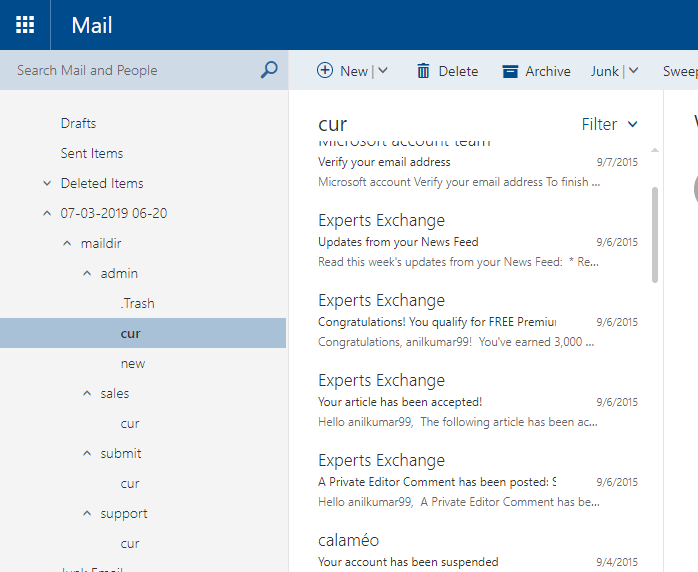Click the scroll up arrow in message list

[x=654, y=150]
